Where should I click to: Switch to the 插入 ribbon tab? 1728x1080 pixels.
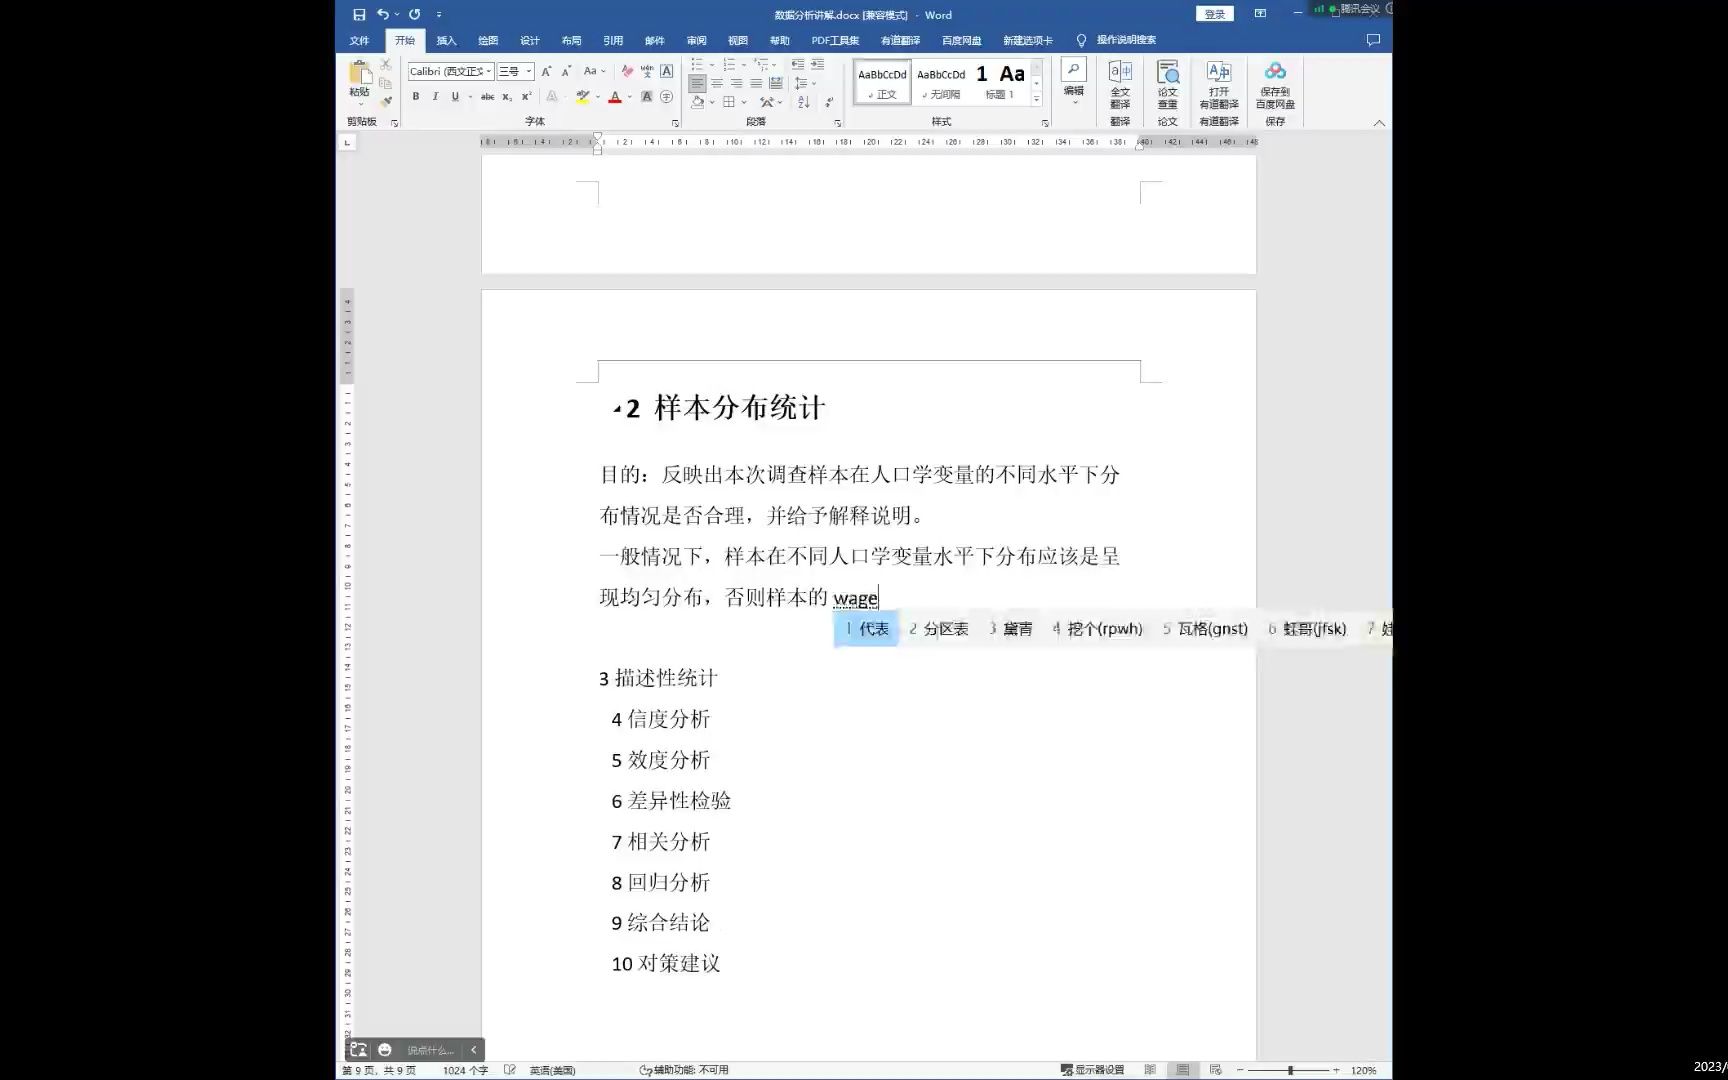[x=445, y=40]
